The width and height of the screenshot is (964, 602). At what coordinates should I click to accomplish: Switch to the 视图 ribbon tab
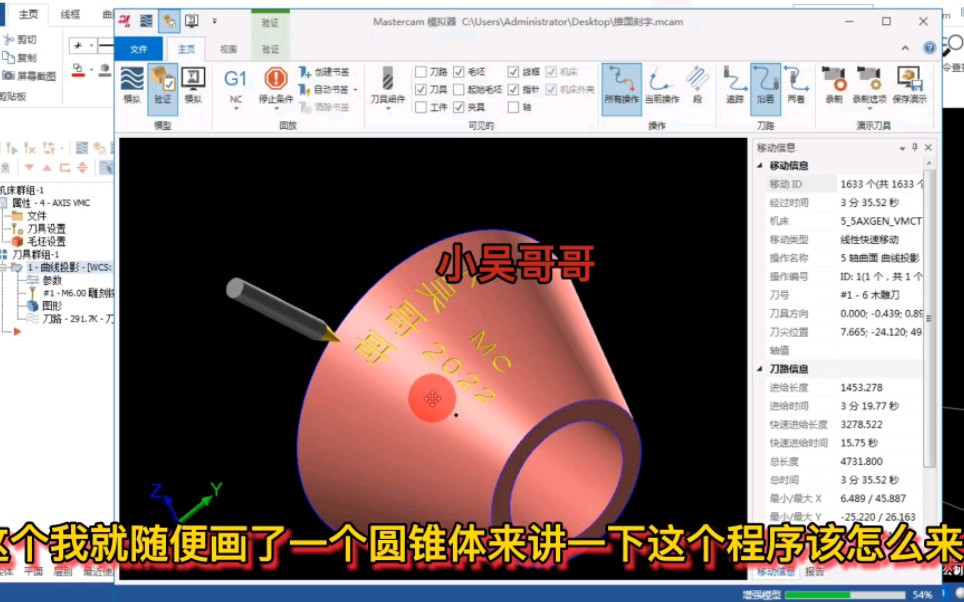coord(227,48)
